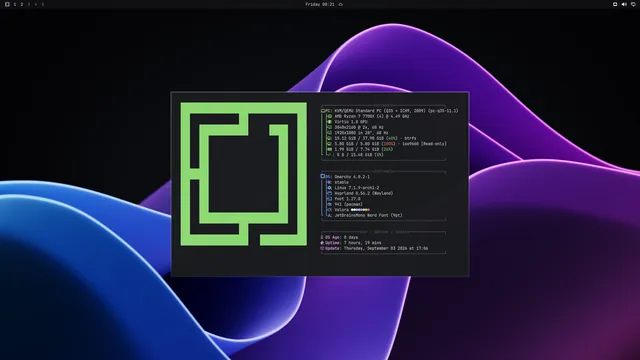Click the rightmost tray icon beside the volume speaker
Screen dimensions: 640x360
[x=633, y=4]
